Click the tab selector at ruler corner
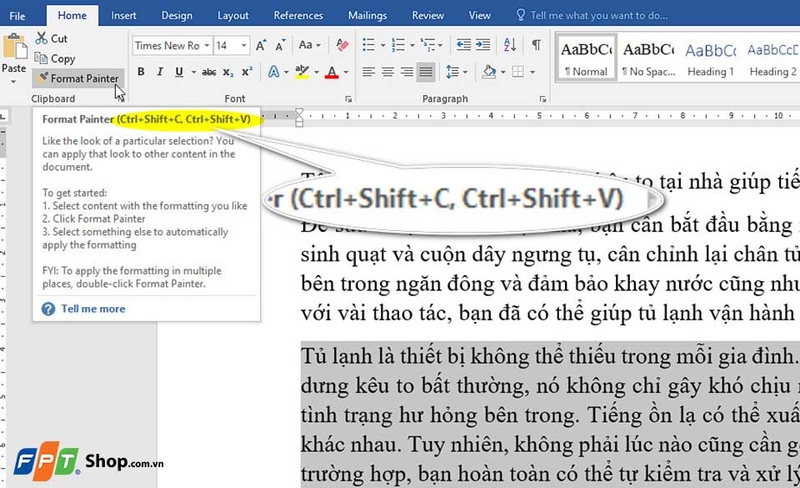Screen dimensions: 800x488 3,116
